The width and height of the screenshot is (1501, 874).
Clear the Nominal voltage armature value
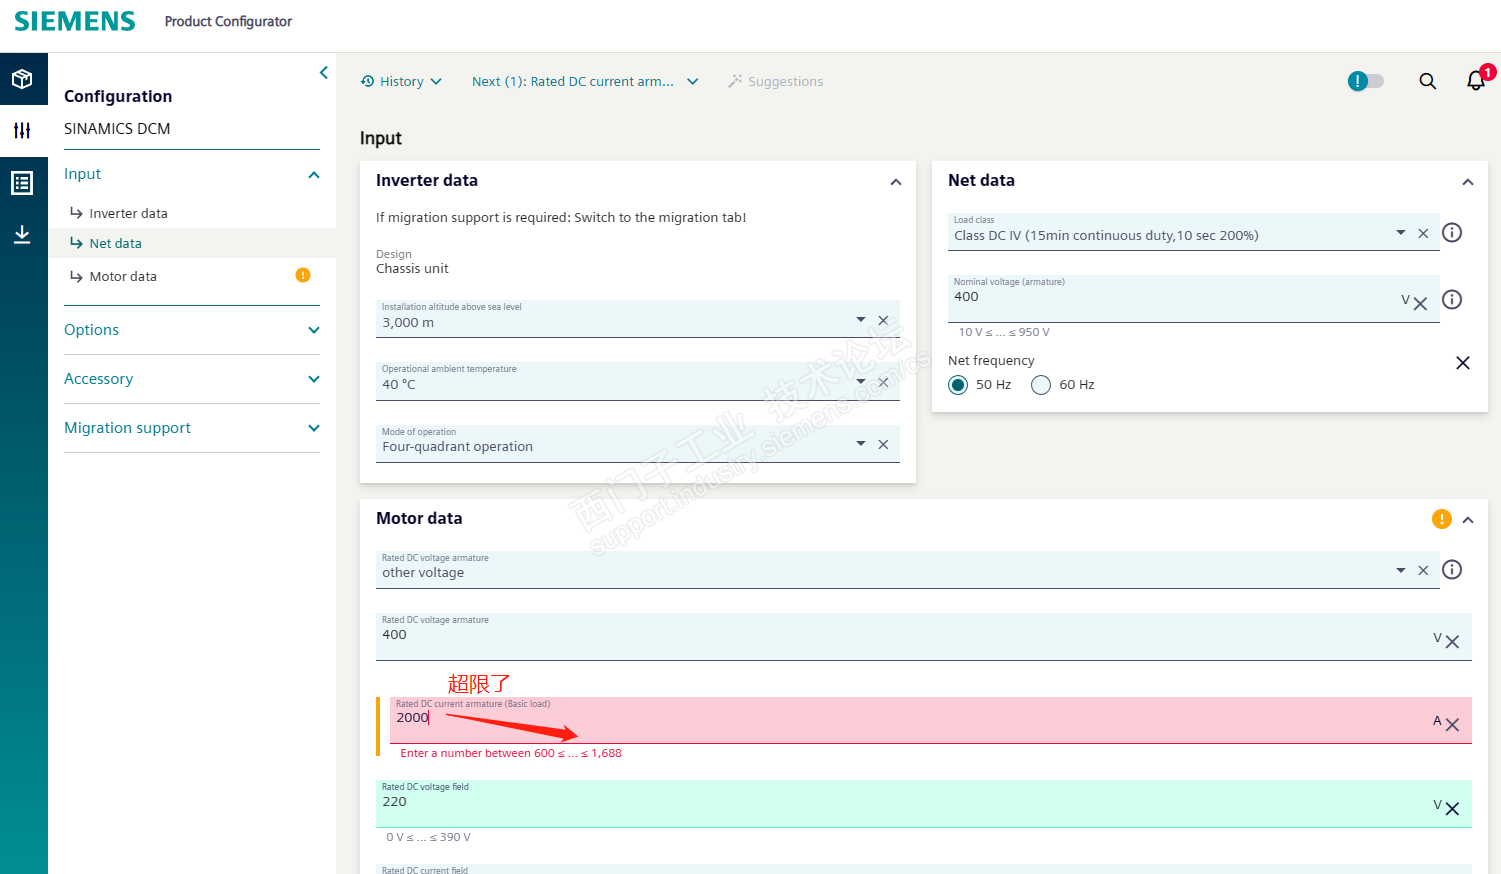coord(1421,304)
